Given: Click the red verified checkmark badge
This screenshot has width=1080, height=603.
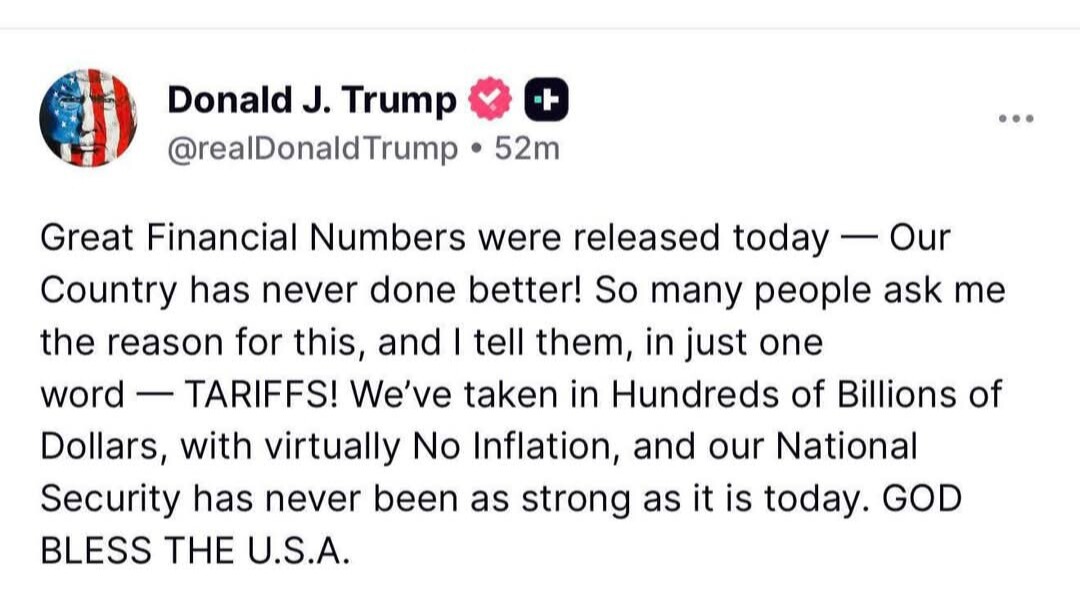Looking at the screenshot, I should pos(491,99).
